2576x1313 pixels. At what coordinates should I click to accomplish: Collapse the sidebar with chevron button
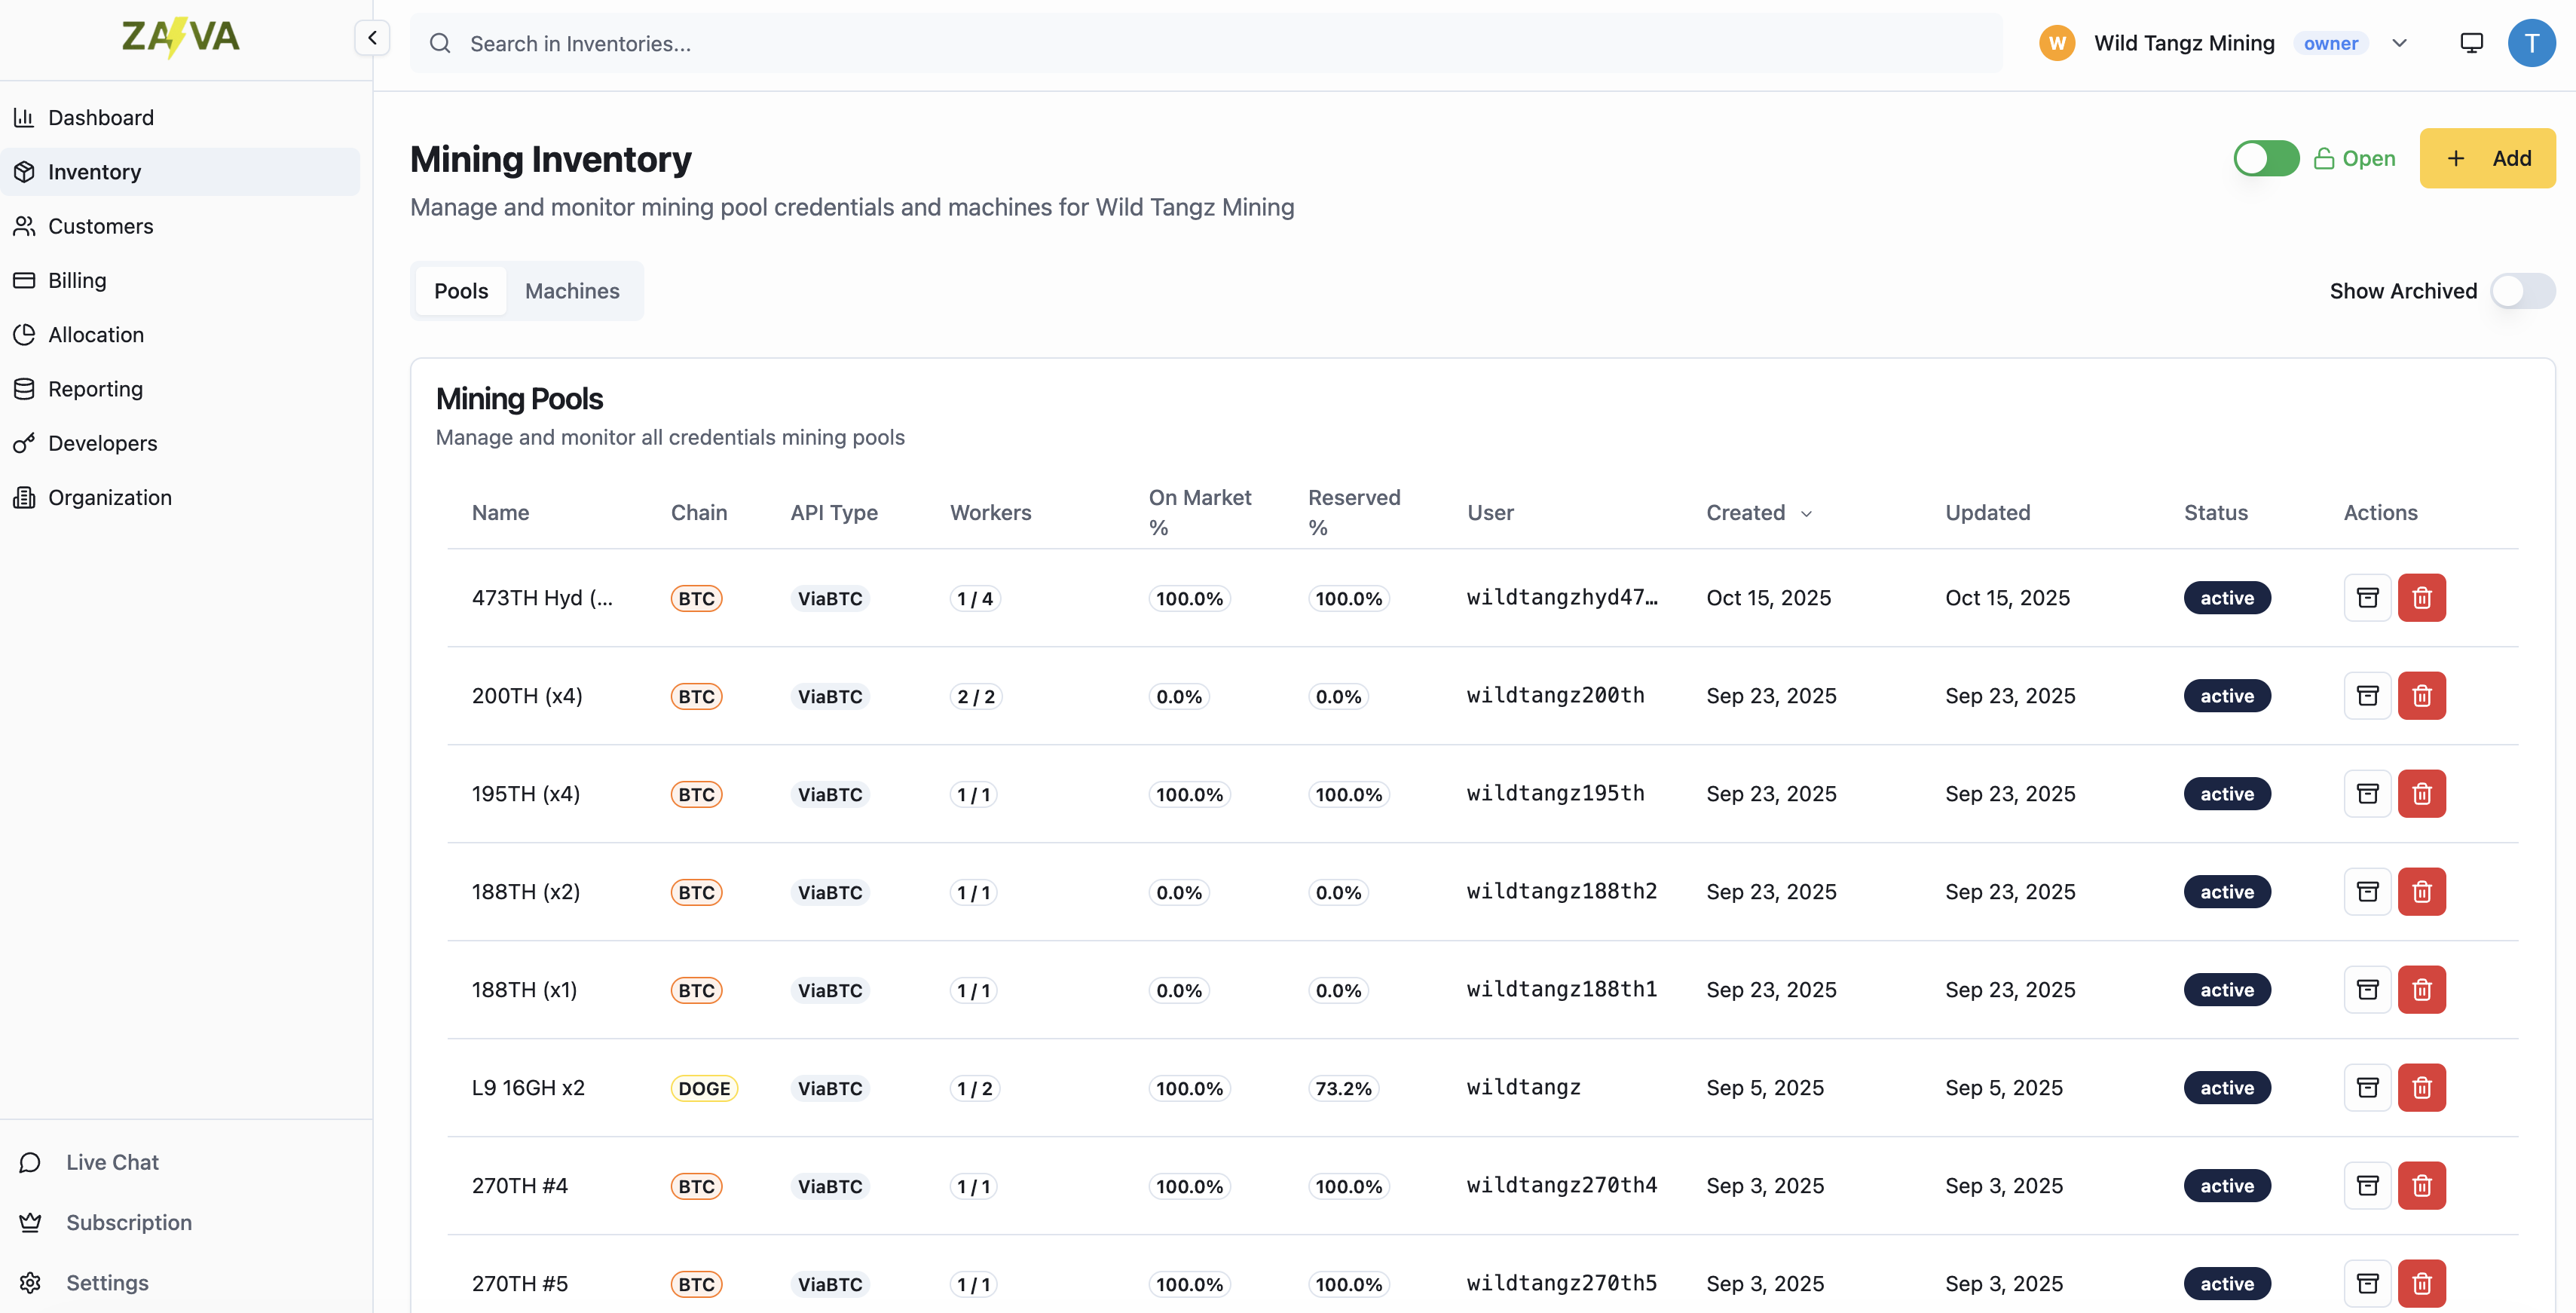[372, 38]
